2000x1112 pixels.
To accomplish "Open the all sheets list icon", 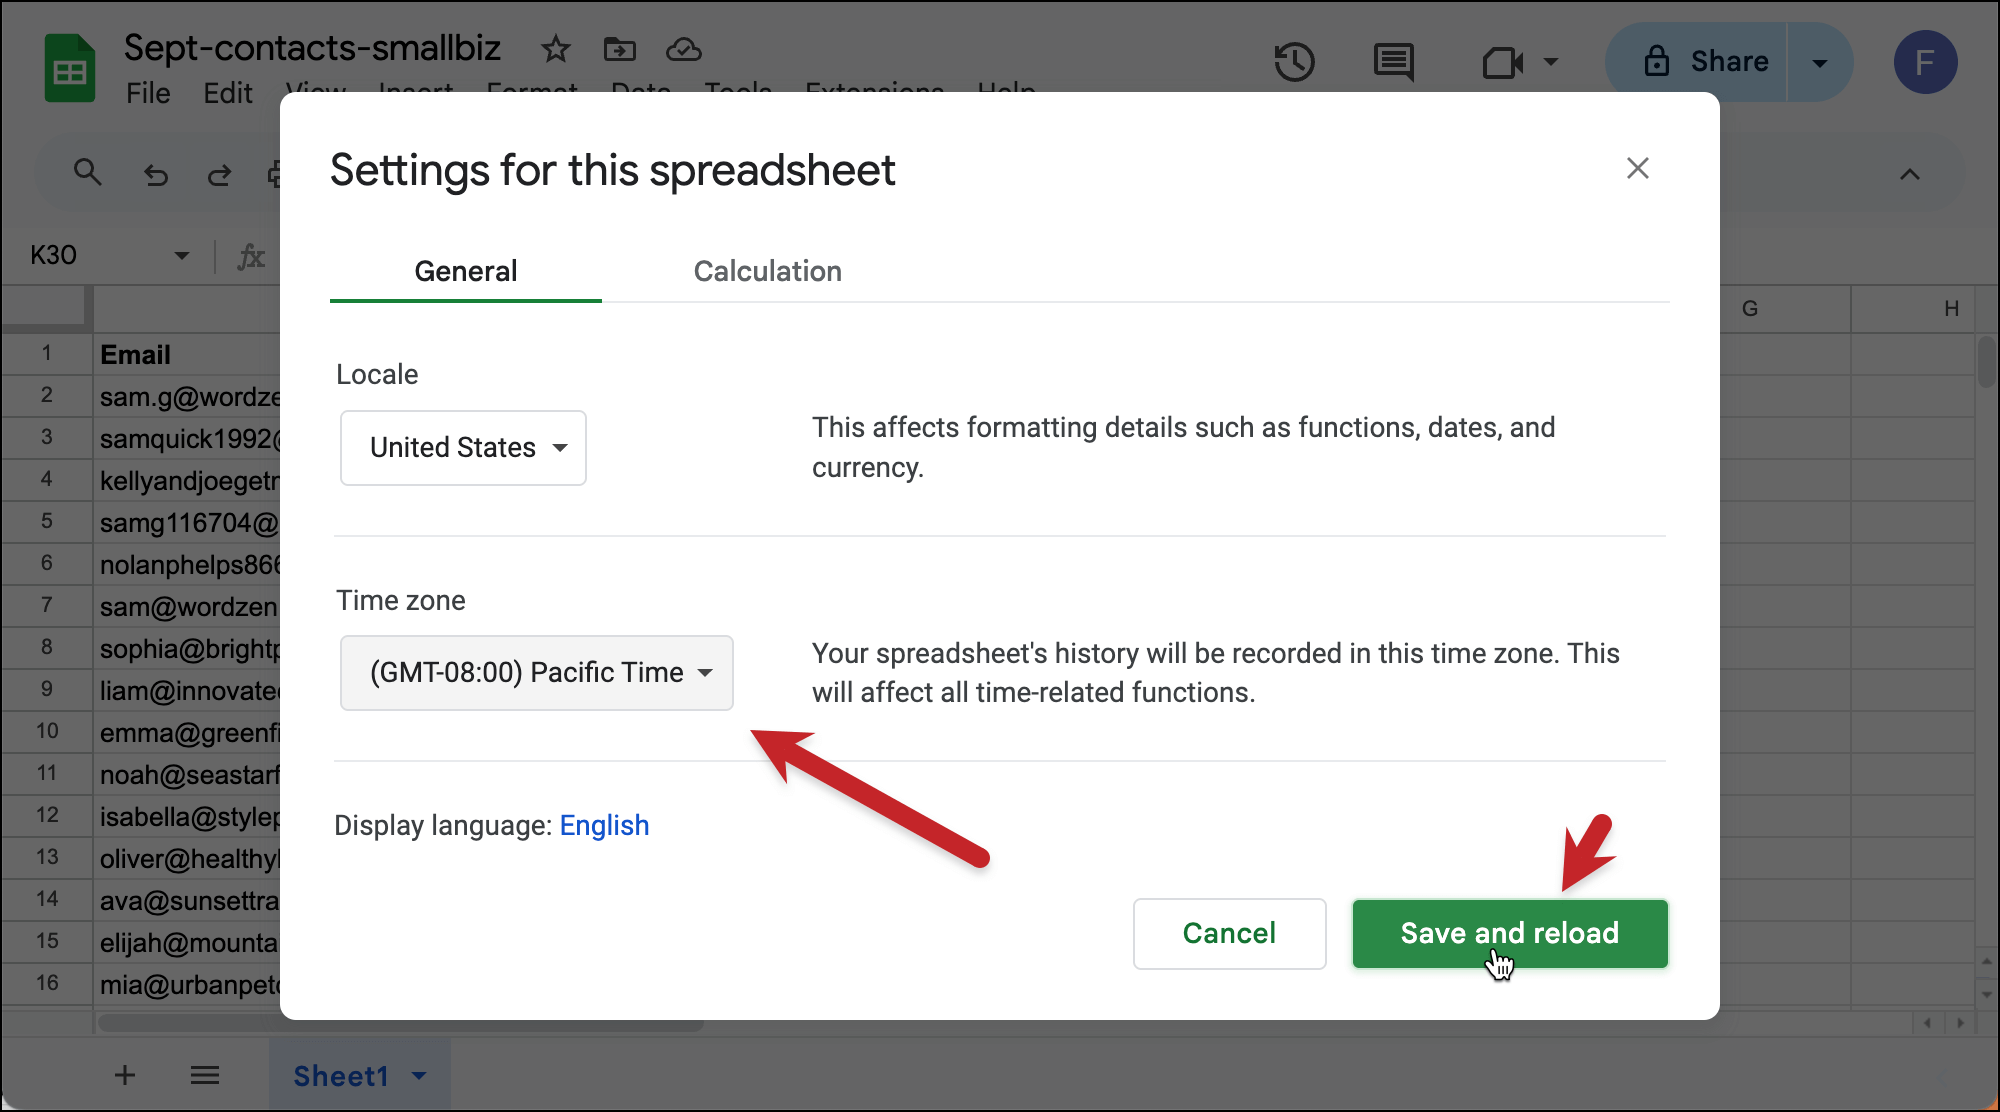I will pyautogui.click(x=205, y=1075).
